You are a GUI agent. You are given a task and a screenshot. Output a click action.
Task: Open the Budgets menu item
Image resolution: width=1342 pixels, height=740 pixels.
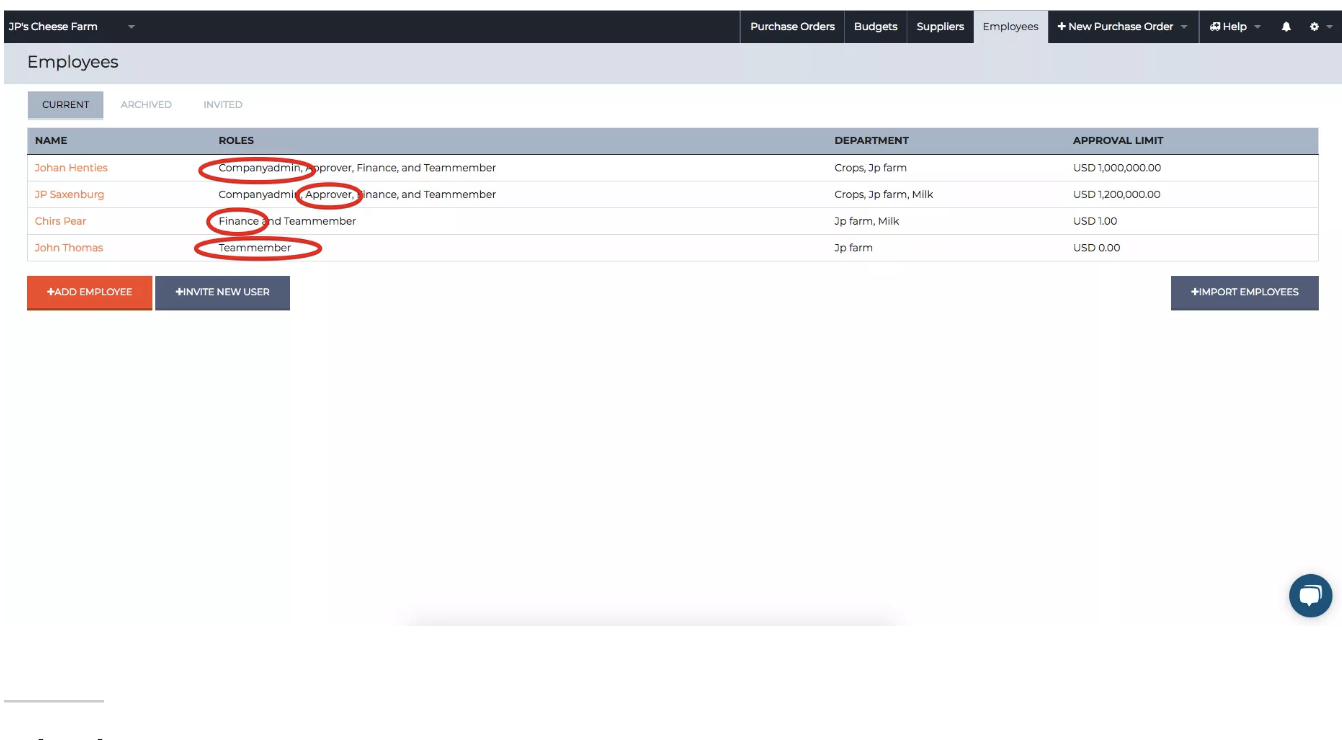point(875,27)
